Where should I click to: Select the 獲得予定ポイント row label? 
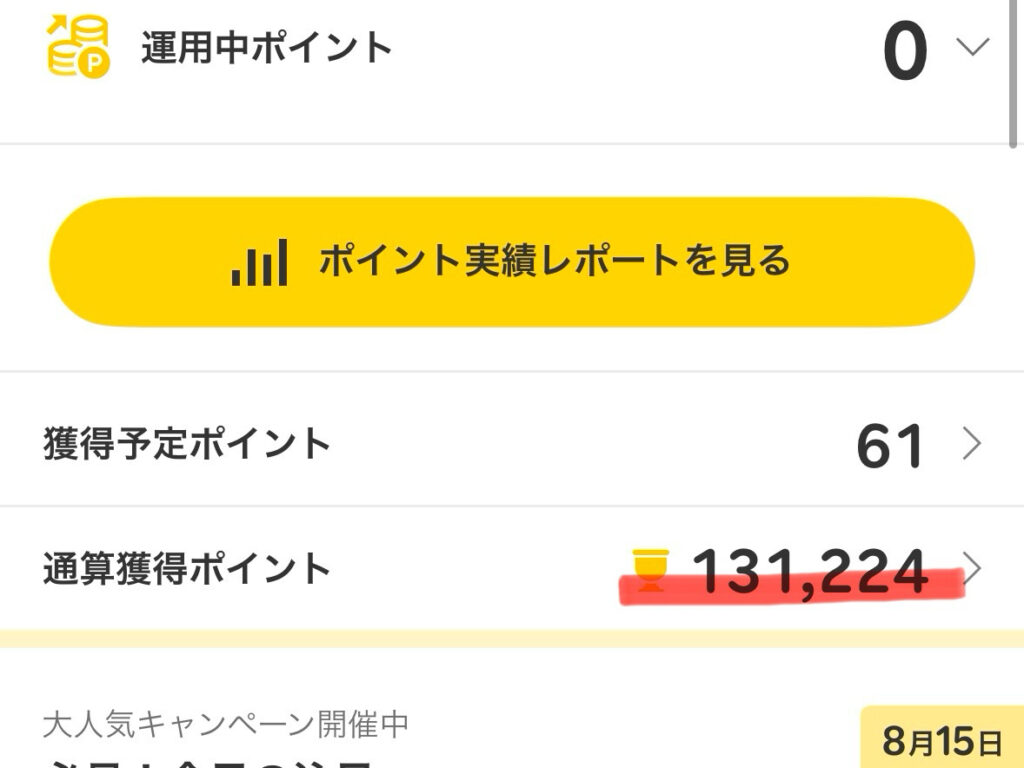tap(187, 443)
